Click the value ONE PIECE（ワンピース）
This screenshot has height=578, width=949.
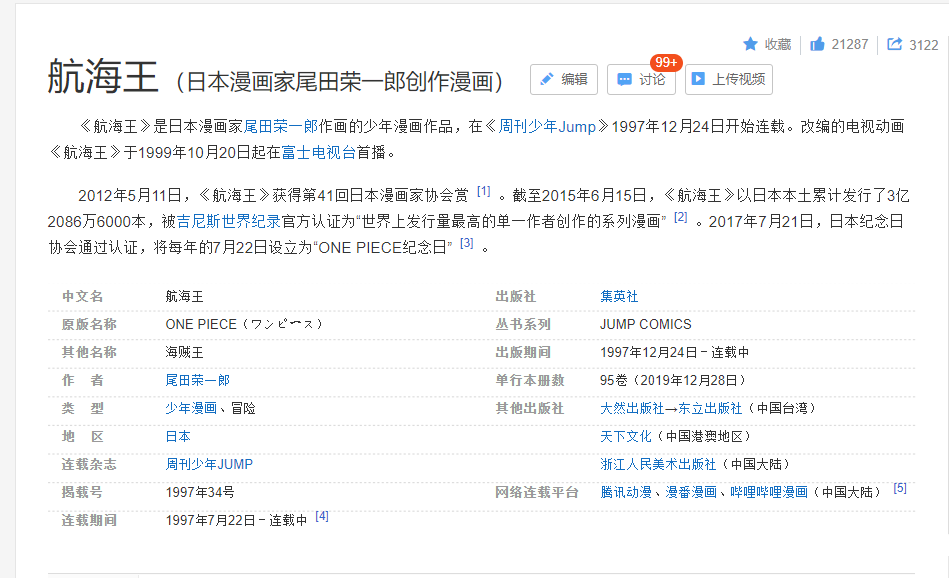[244, 324]
